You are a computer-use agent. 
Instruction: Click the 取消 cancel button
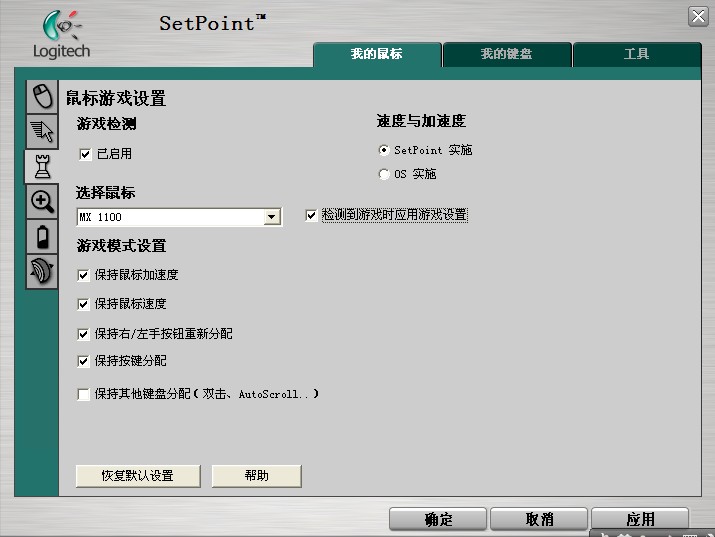pos(539,519)
